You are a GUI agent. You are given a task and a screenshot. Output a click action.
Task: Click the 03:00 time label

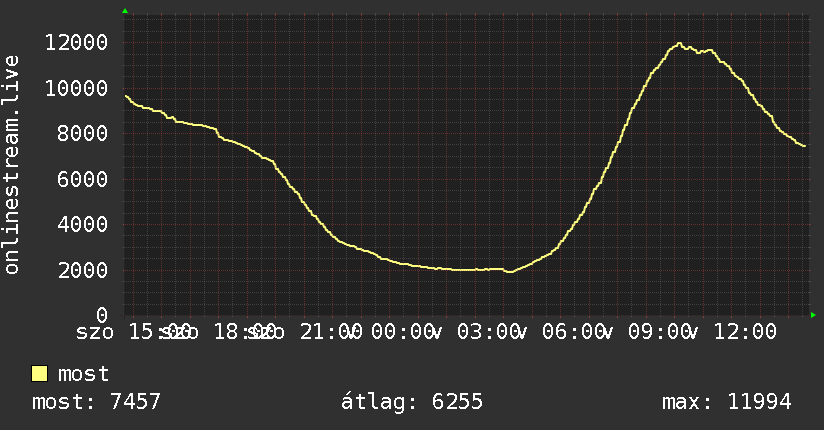pos(488,332)
